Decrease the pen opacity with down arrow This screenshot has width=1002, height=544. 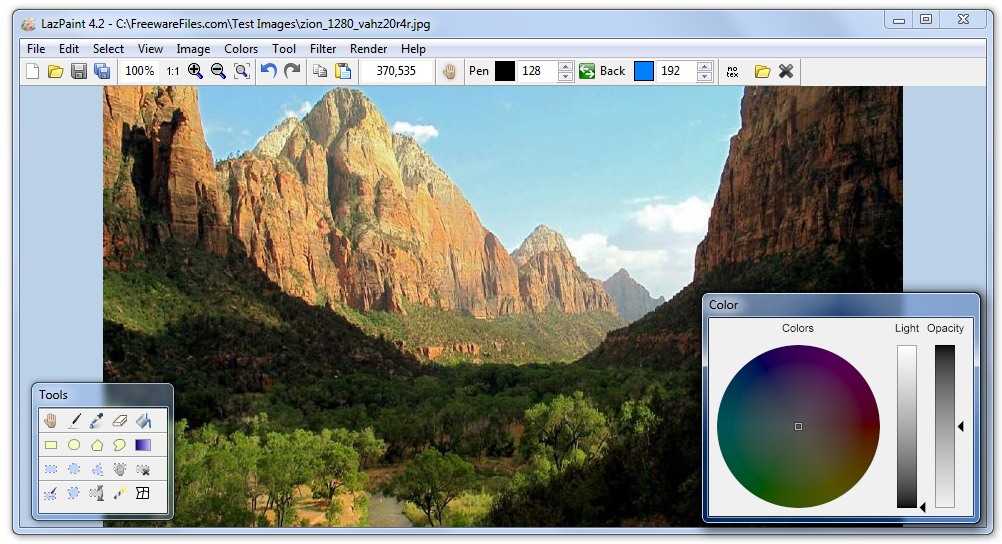pos(565,76)
